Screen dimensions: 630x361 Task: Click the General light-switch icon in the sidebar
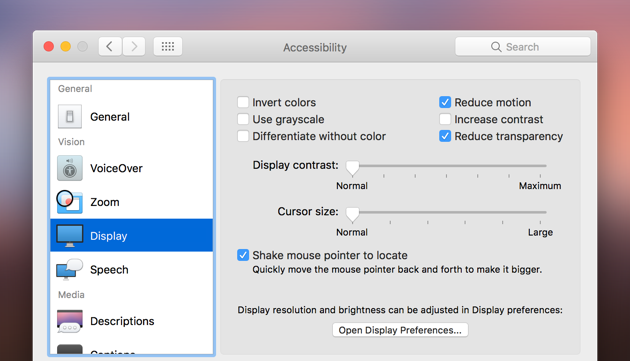click(x=70, y=117)
